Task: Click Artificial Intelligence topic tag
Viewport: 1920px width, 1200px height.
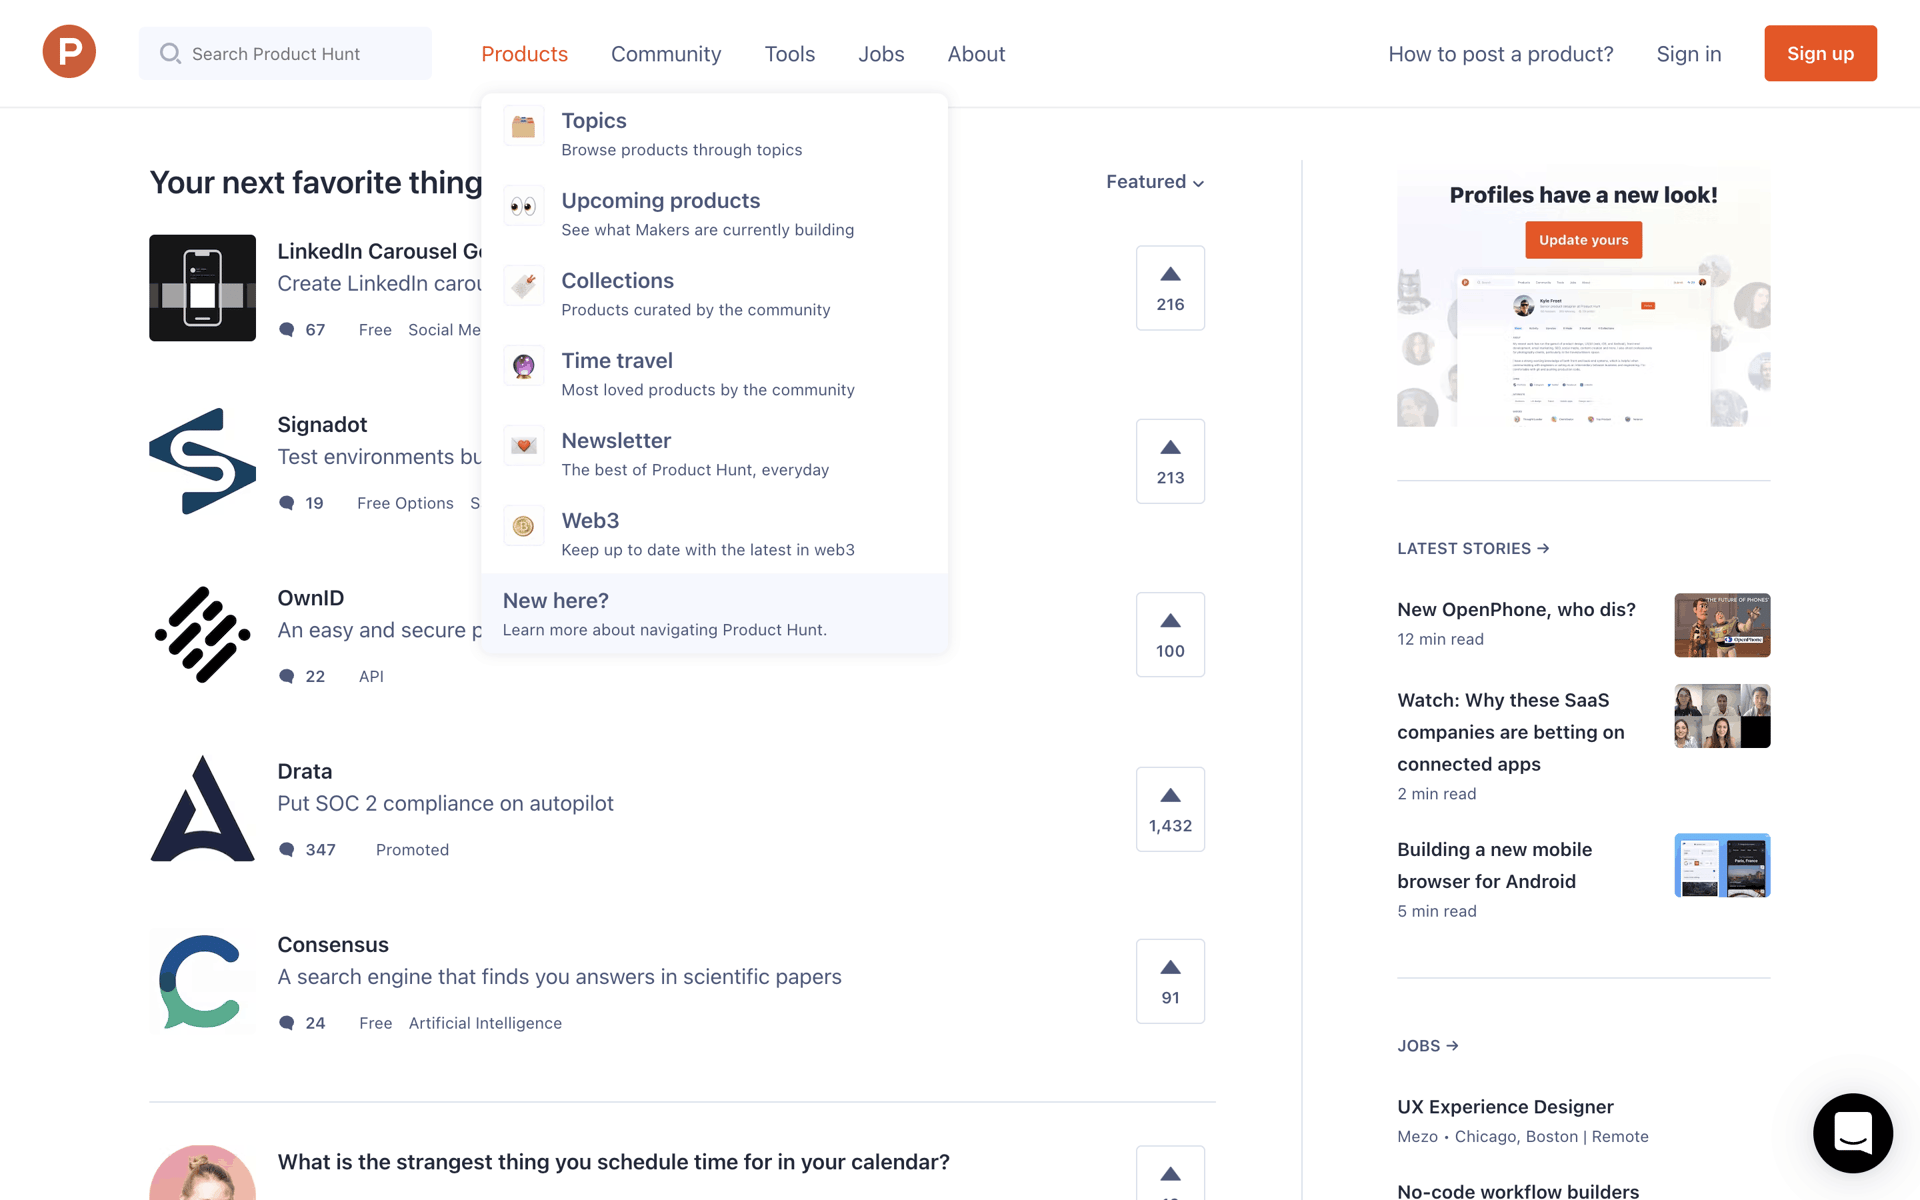Action: pyautogui.click(x=485, y=1023)
